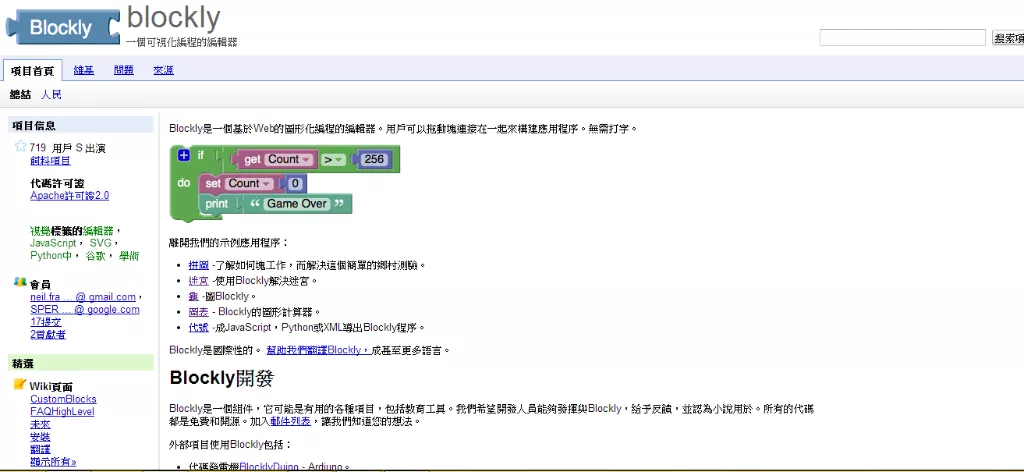The height and width of the screenshot is (472, 1024).
Task: Click the 代碼許可證 label
Action: tap(57, 183)
